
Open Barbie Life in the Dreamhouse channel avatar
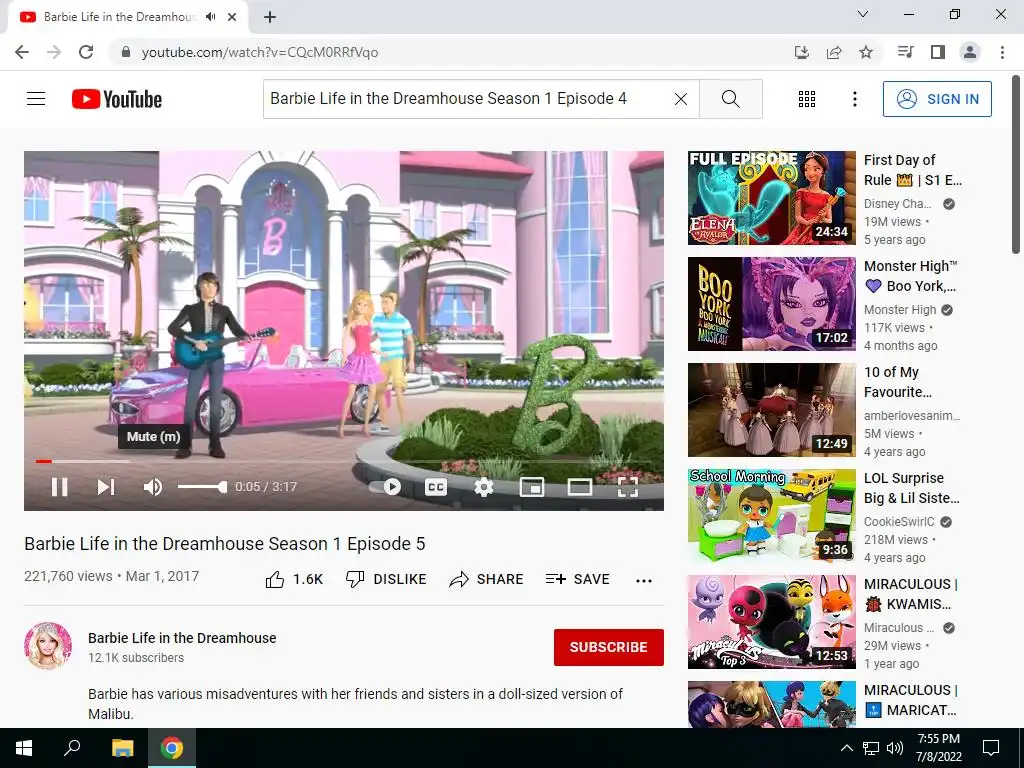(x=48, y=646)
